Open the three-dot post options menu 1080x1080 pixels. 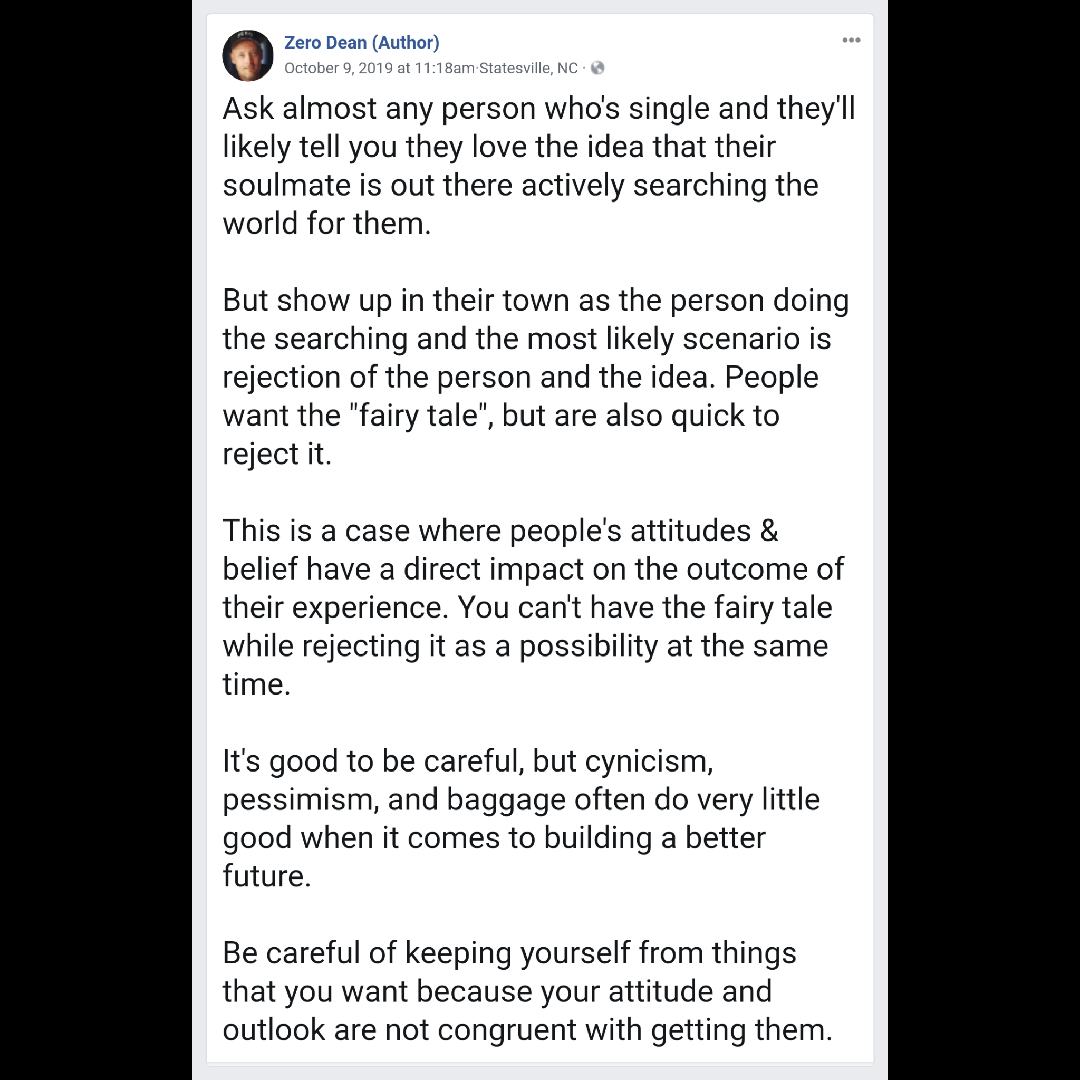point(851,40)
